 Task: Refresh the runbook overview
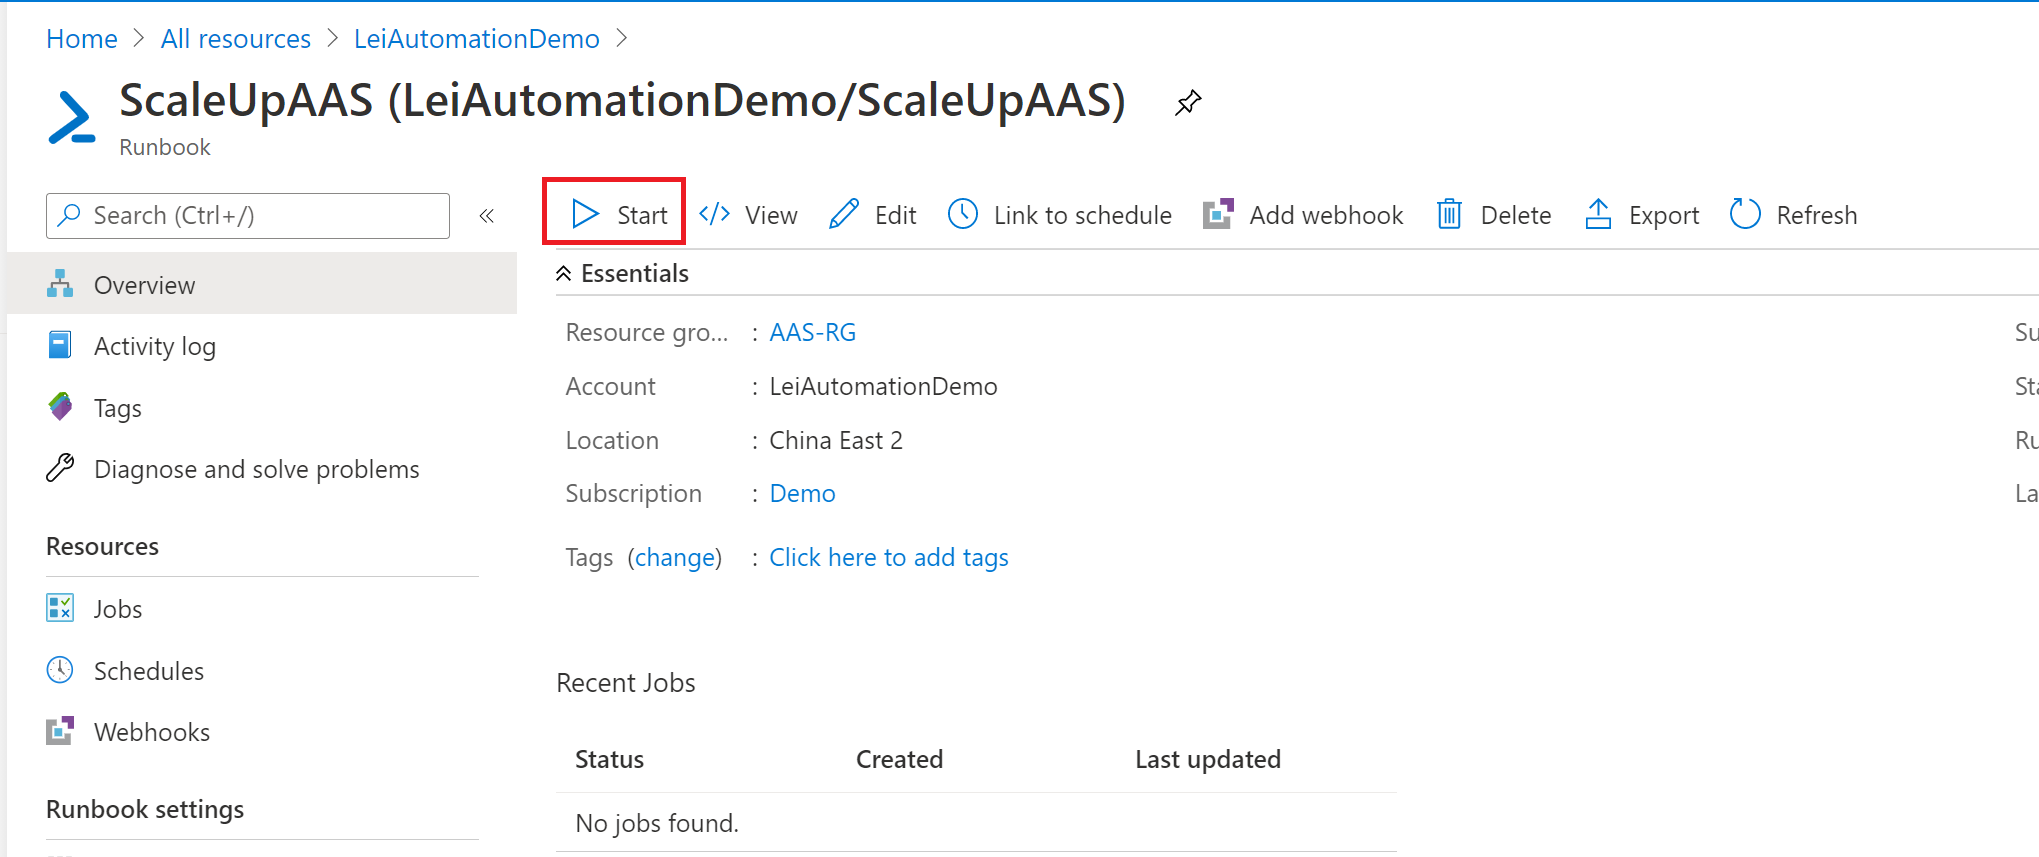(1793, 215)
